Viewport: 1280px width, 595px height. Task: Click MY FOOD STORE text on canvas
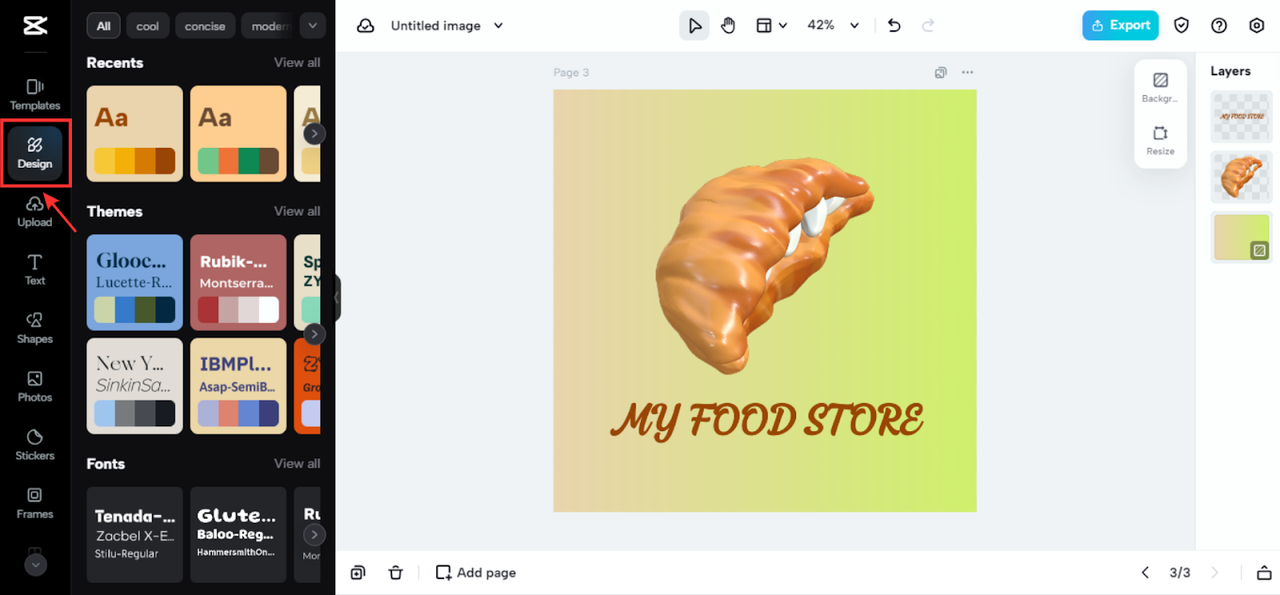click(766, 420)
